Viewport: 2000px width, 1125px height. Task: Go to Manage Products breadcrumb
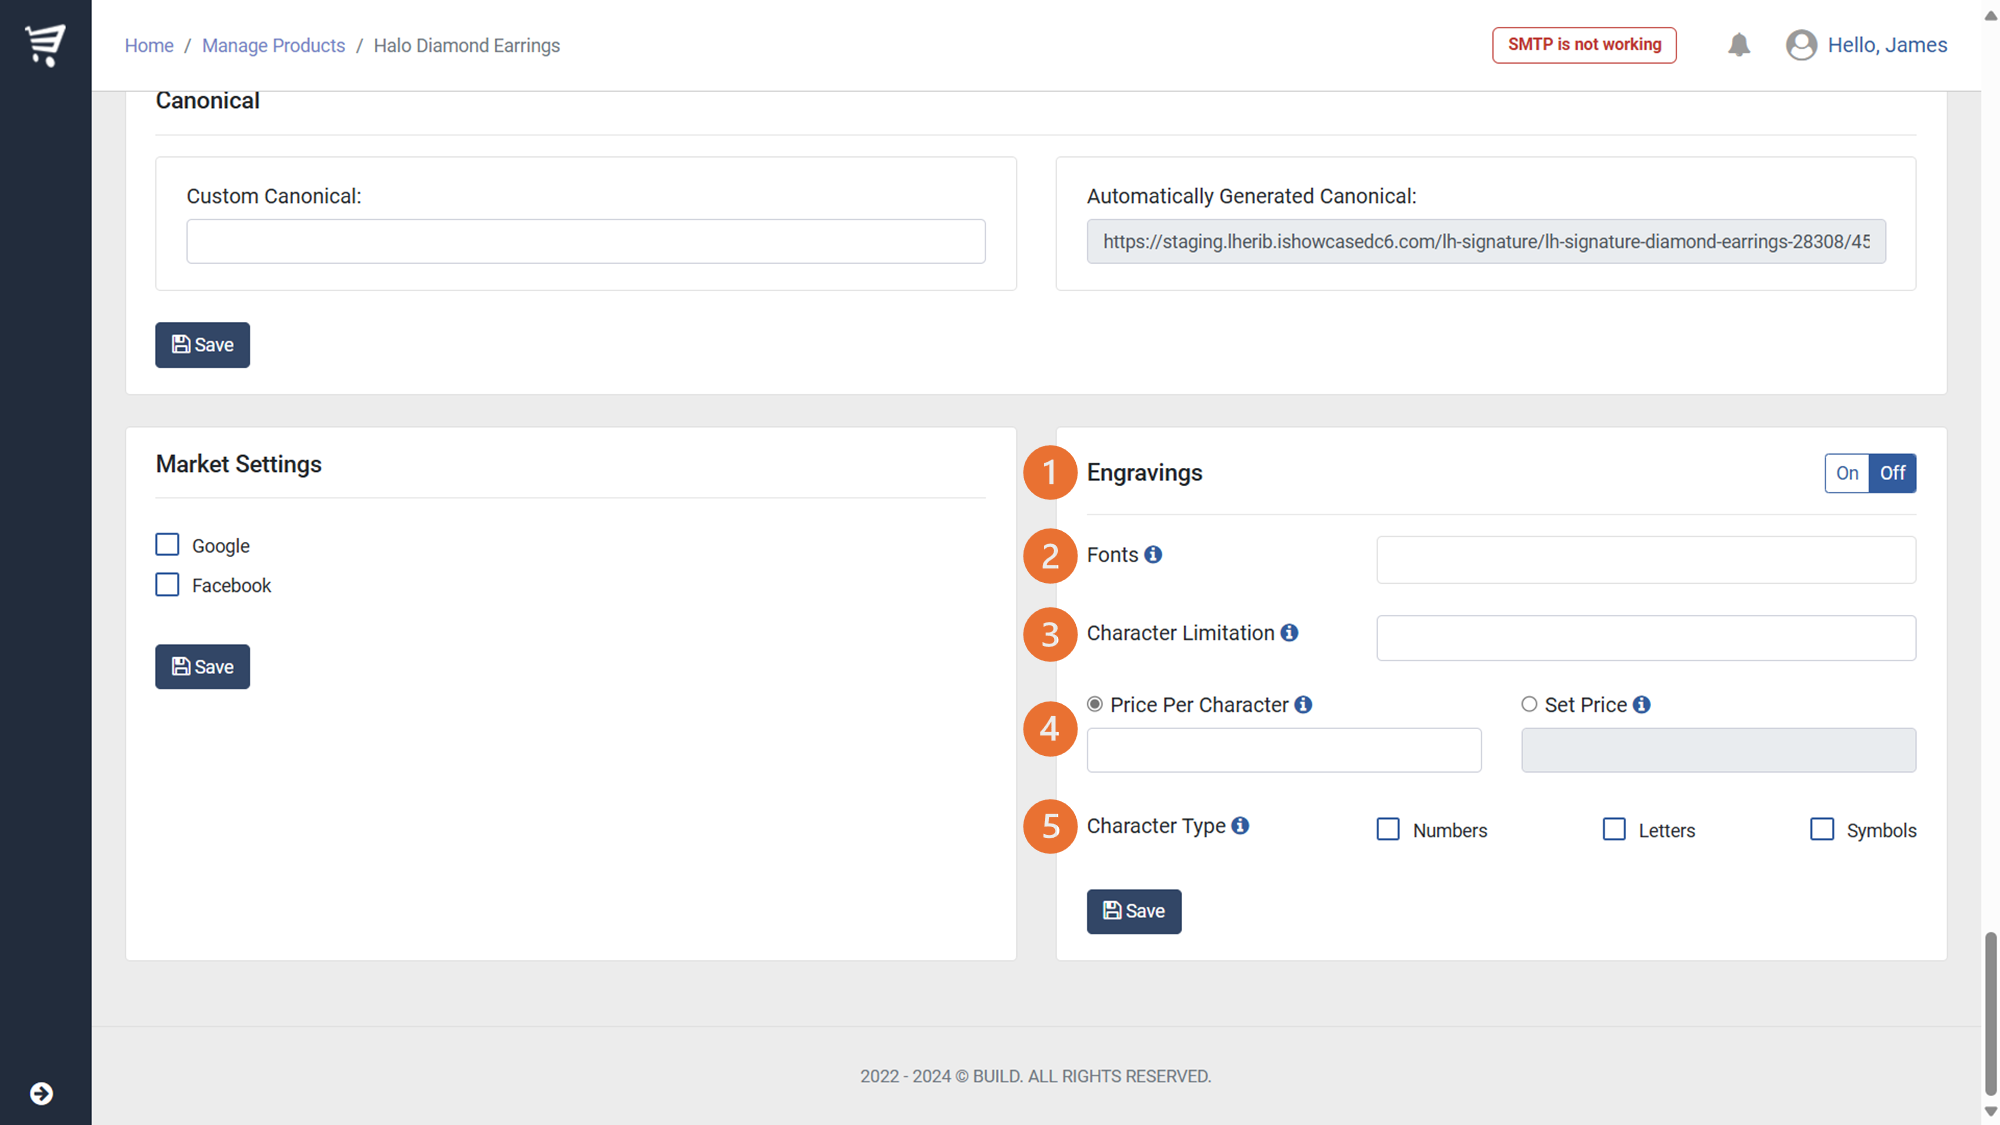pos(273,45)
